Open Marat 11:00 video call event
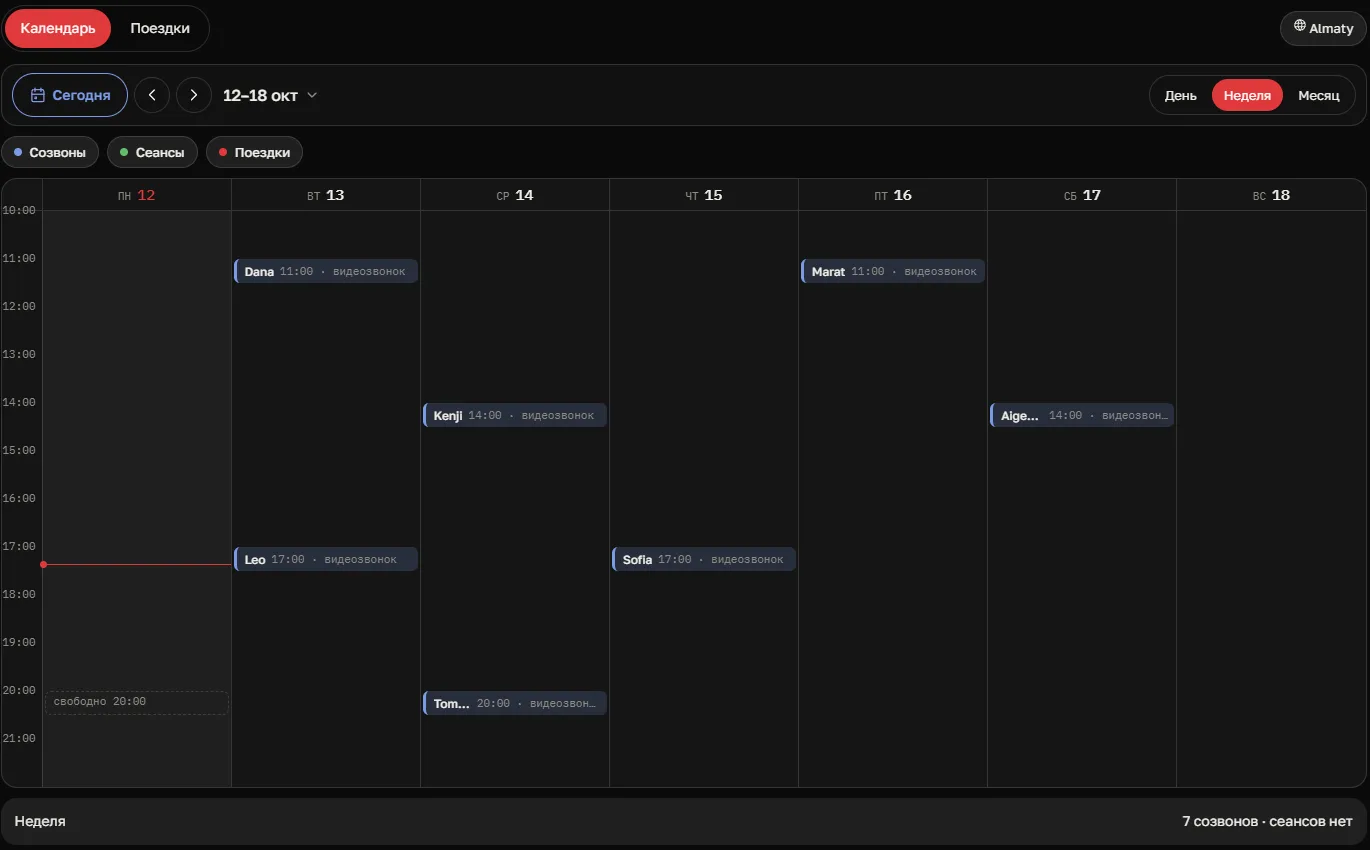This screenshot has height=850, width=1370. coord(893,271)
